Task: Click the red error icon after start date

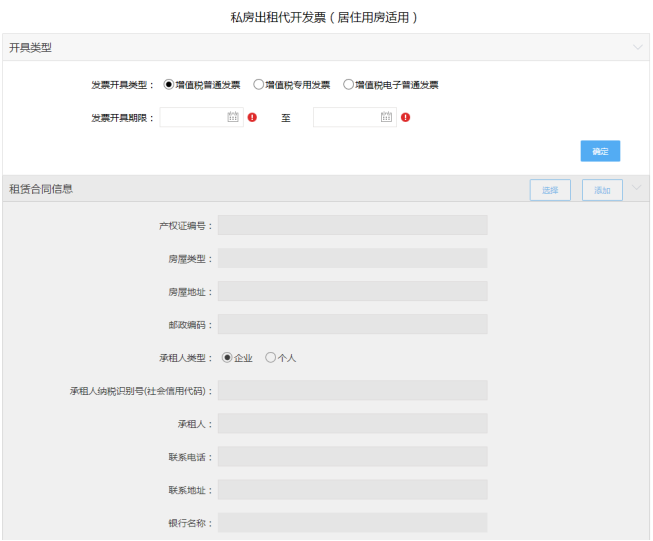Action: (252, 117)
